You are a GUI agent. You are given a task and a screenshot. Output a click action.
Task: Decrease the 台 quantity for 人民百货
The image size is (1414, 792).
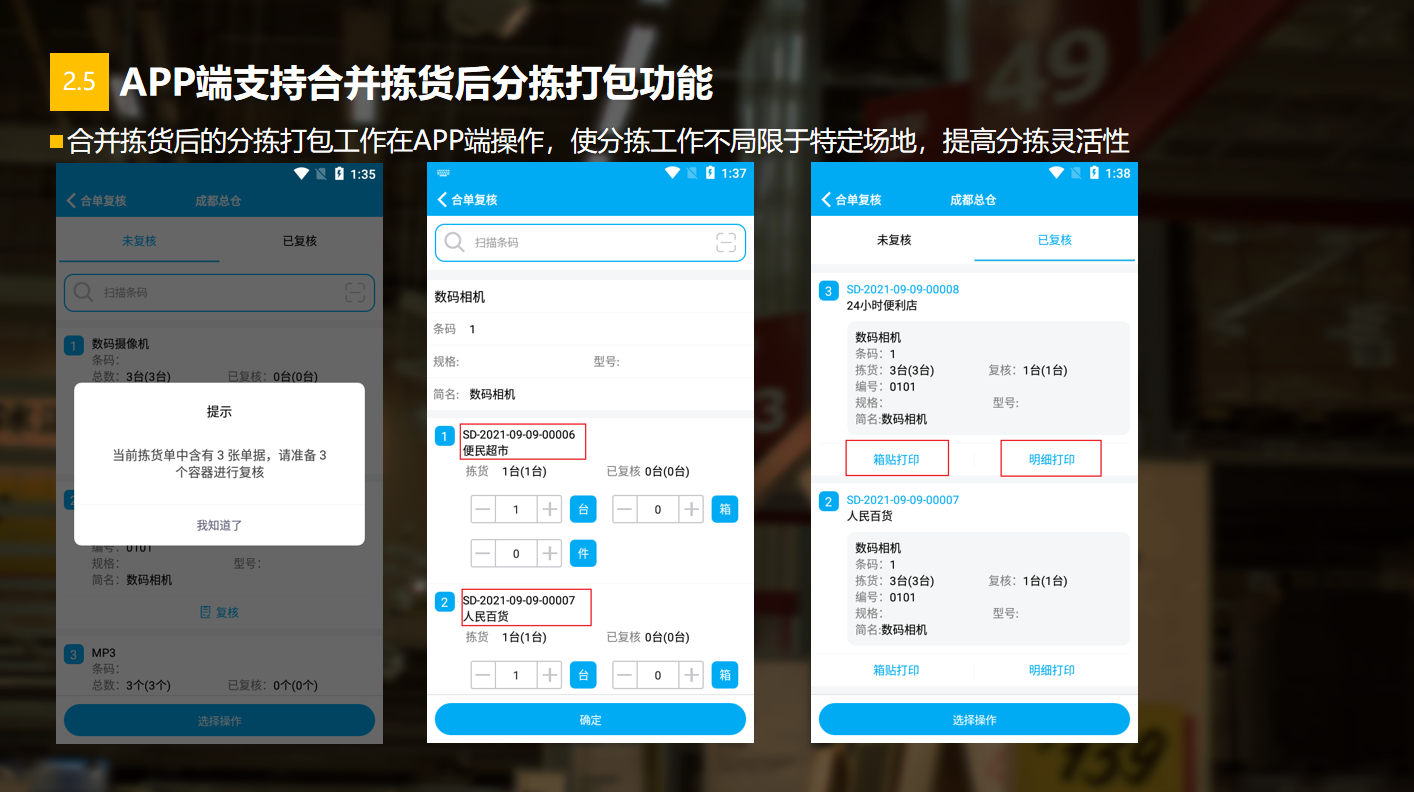coord(483,674)
